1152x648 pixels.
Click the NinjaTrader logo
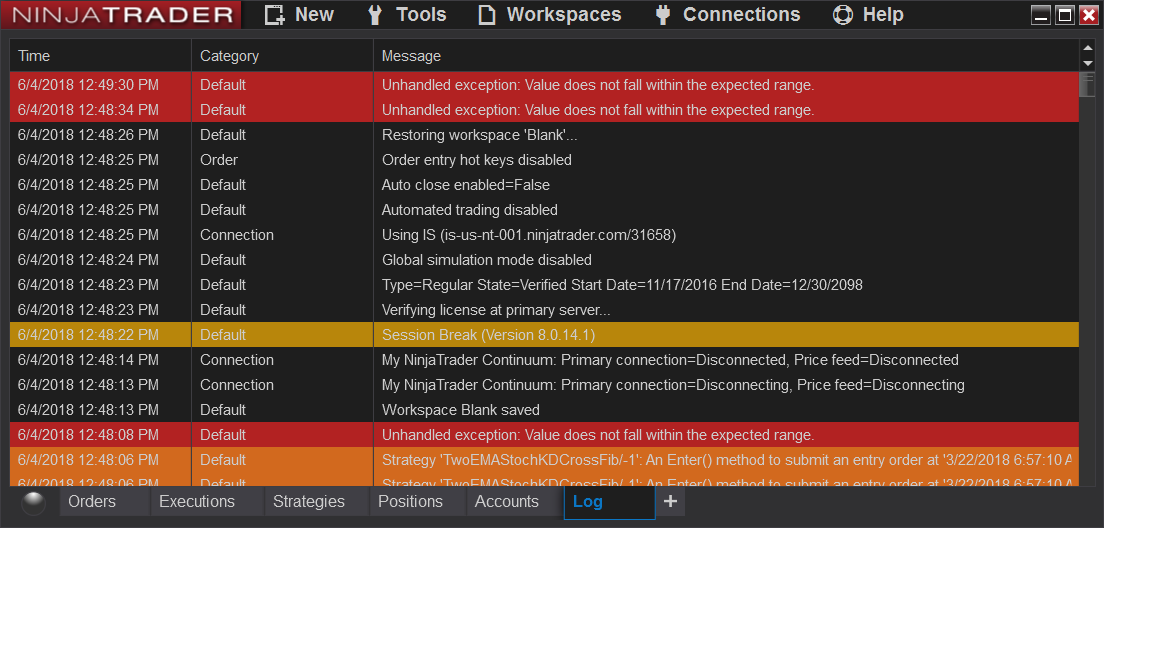click(122, 15)
